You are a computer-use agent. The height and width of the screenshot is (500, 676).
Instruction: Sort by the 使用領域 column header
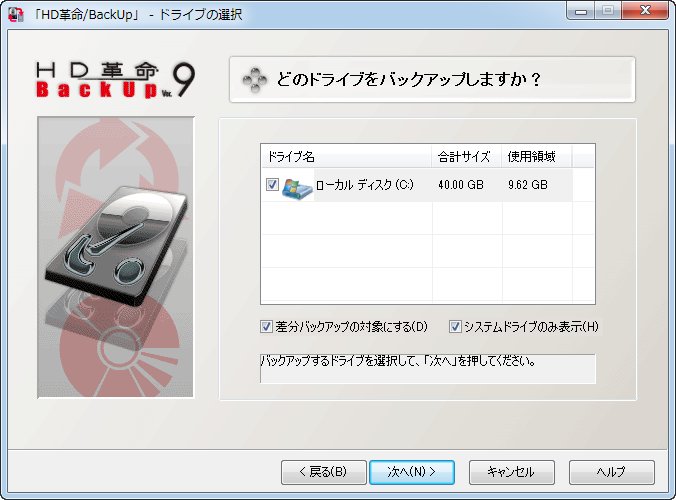point(537,156)
